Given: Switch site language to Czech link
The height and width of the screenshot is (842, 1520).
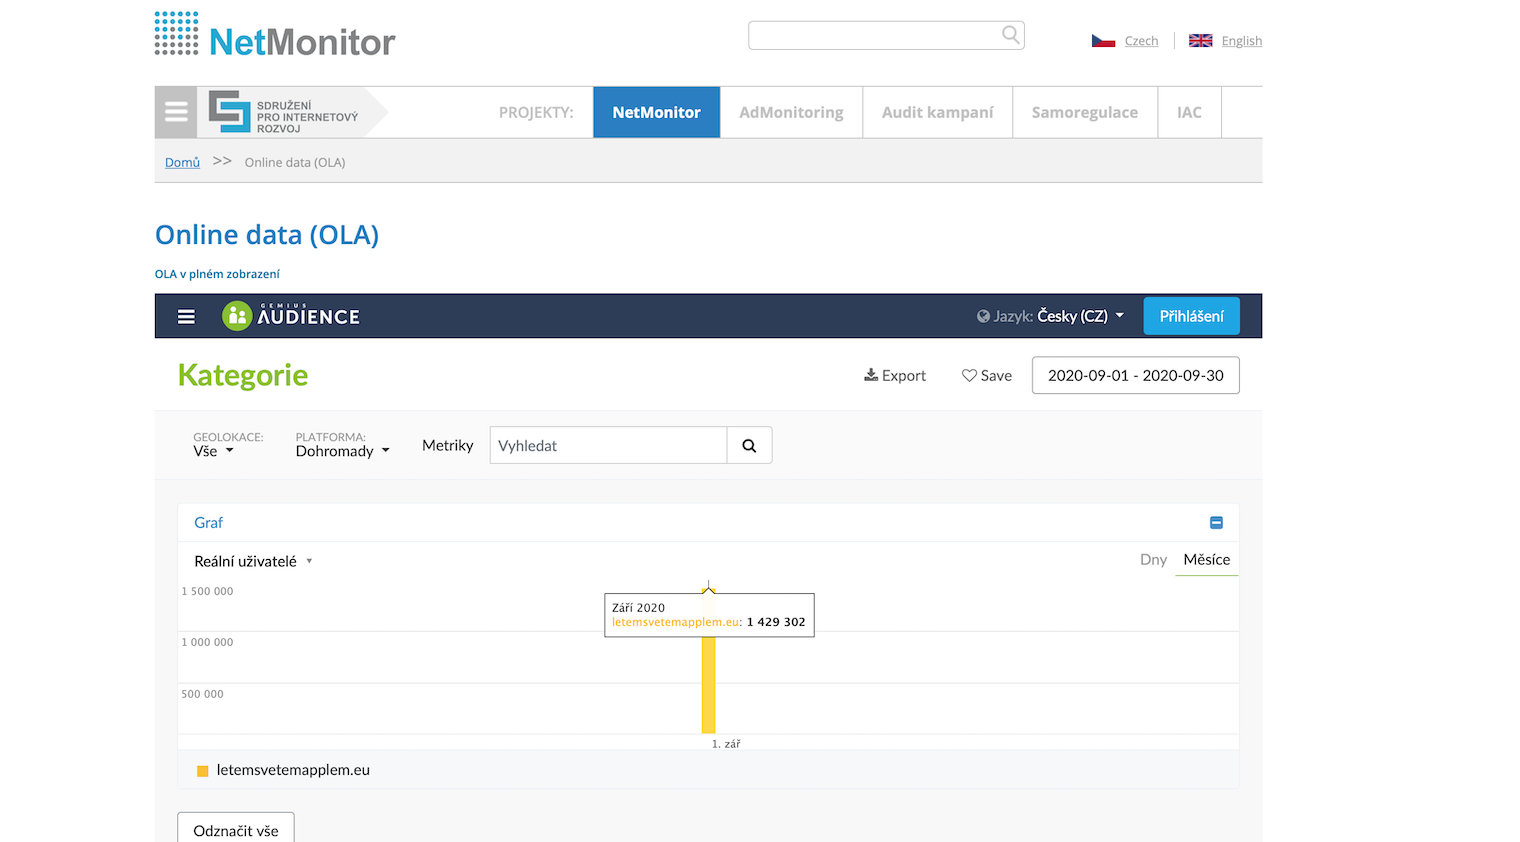Looking at the screenshot, I should 1141,41.
